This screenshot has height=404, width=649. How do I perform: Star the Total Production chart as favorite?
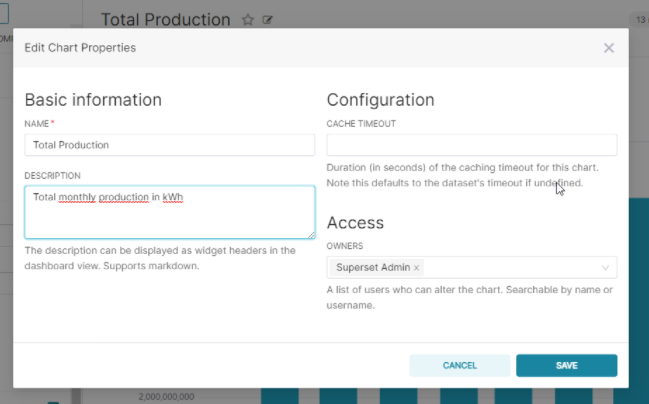click(248, 19)
